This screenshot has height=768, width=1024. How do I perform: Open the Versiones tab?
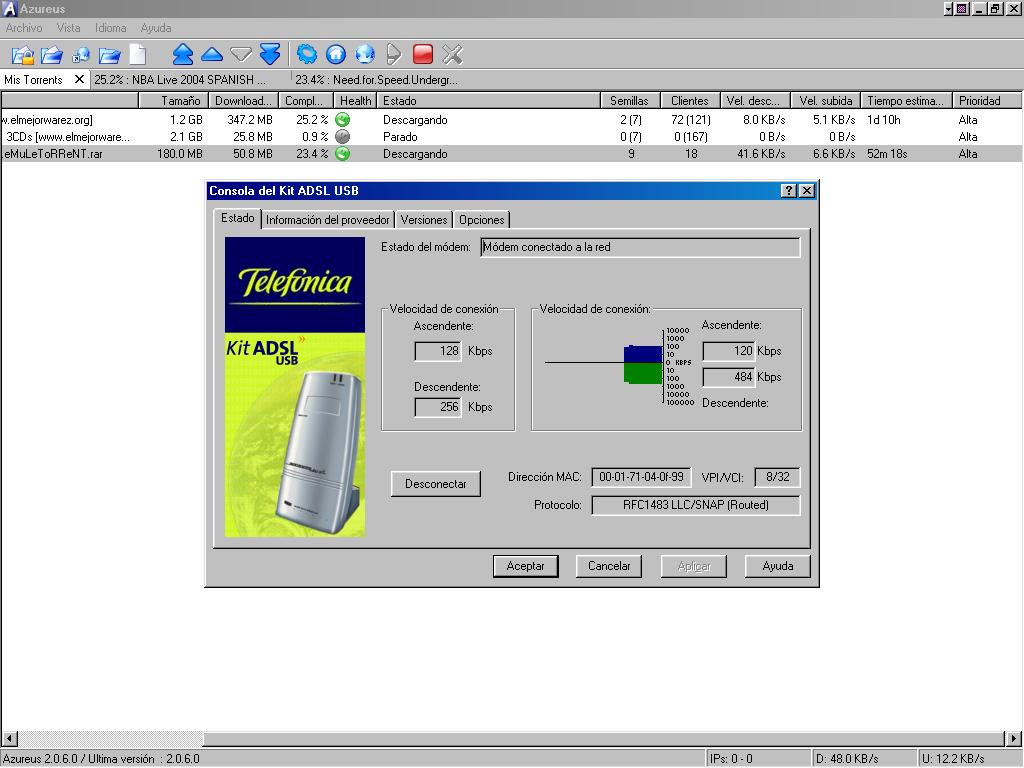424,220
